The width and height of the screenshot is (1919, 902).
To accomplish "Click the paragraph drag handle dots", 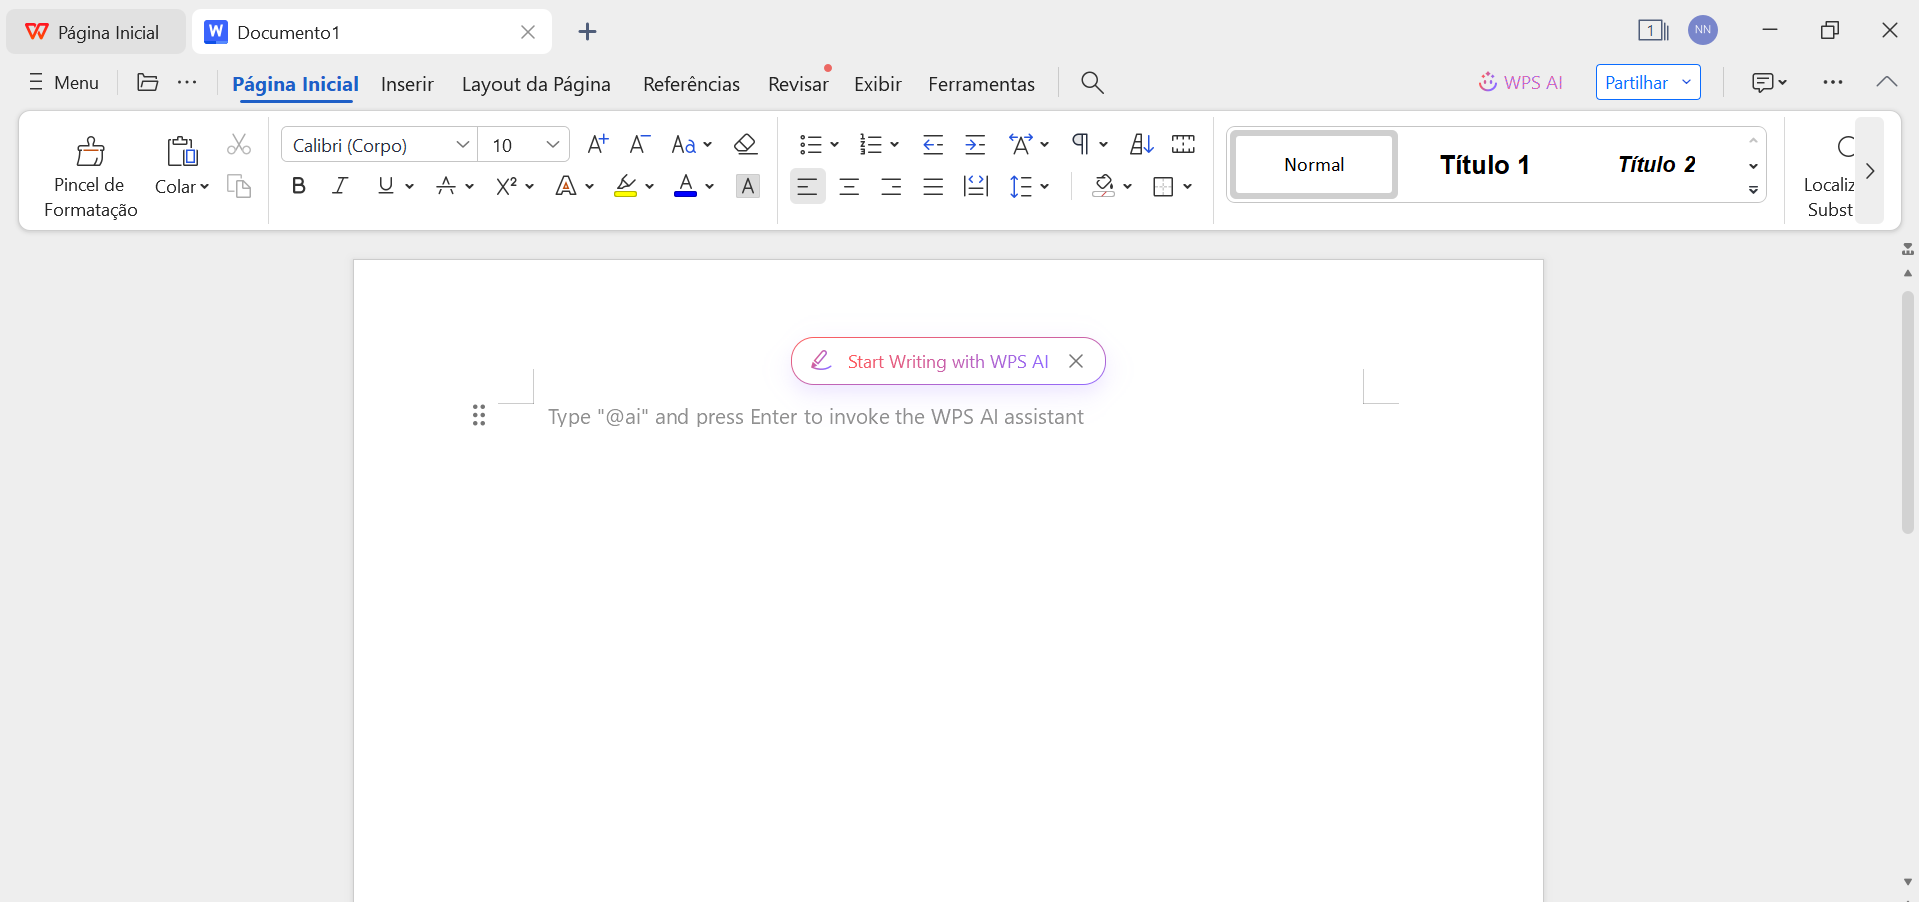I will (x=479, y=415).
